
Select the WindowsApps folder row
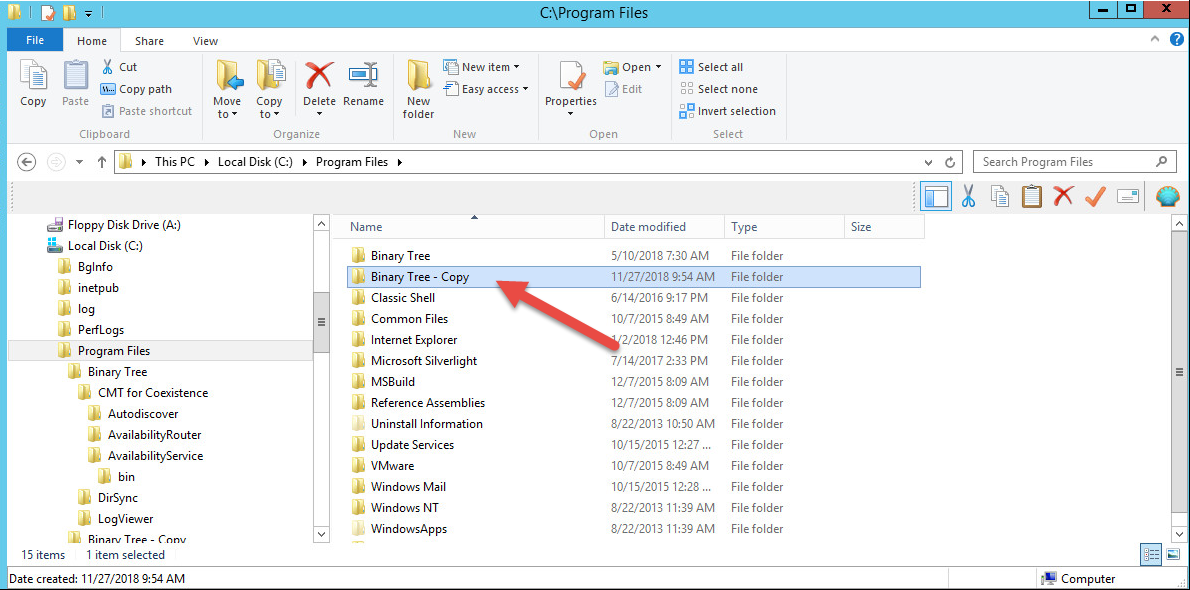pyautogui.click(x=634, y=528)
